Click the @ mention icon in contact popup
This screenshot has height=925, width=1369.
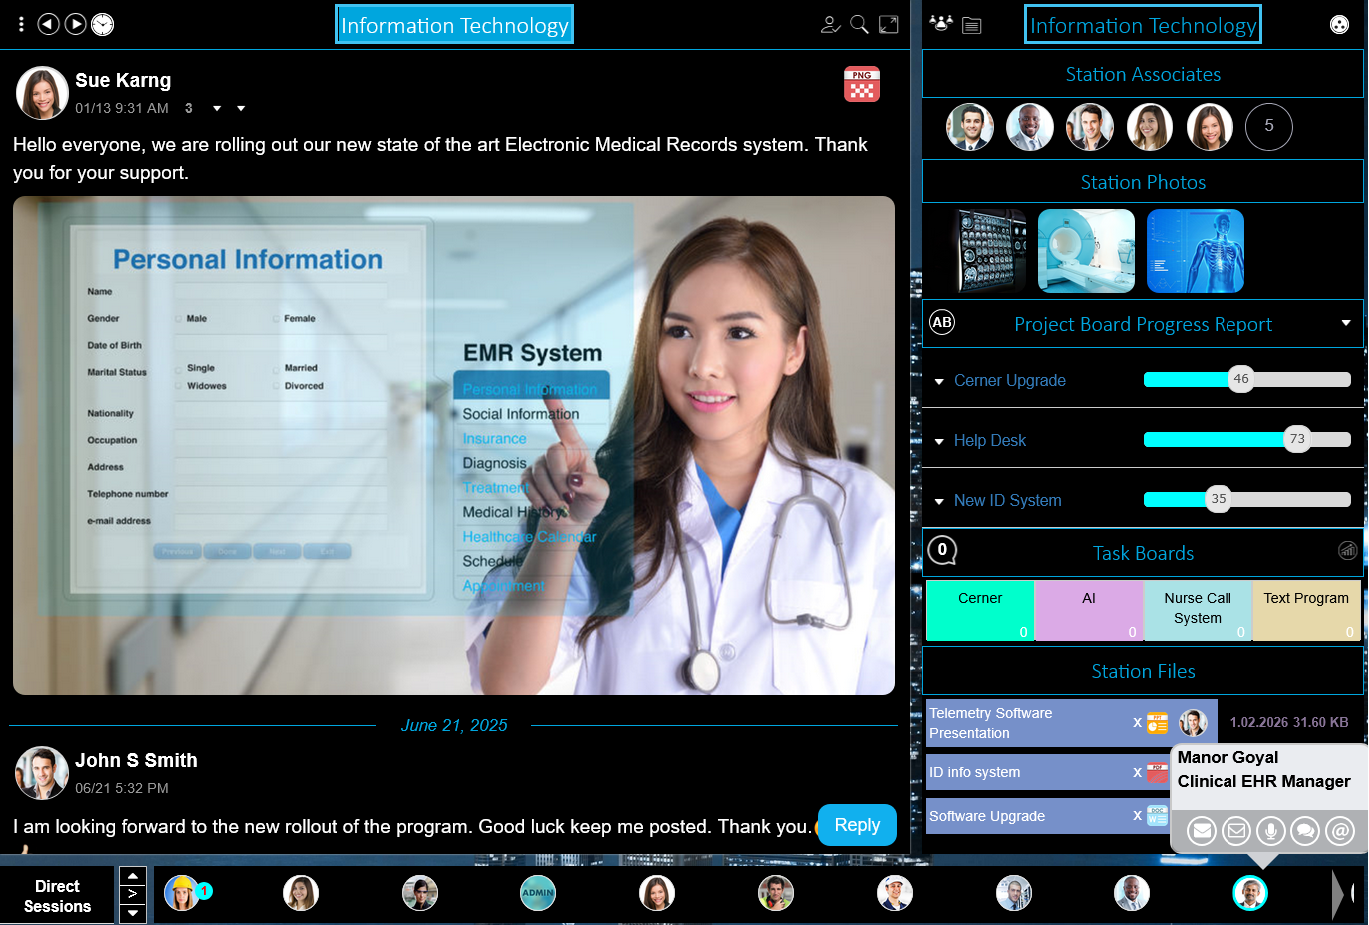(x=1339, y=831)
